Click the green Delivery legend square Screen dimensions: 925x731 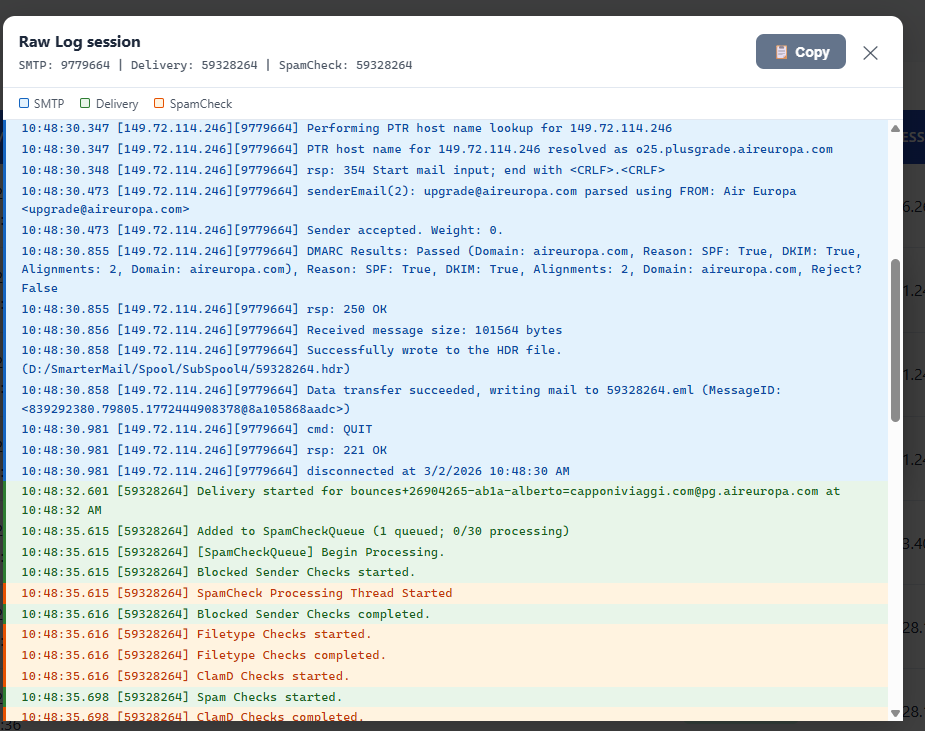coord(86,103)
